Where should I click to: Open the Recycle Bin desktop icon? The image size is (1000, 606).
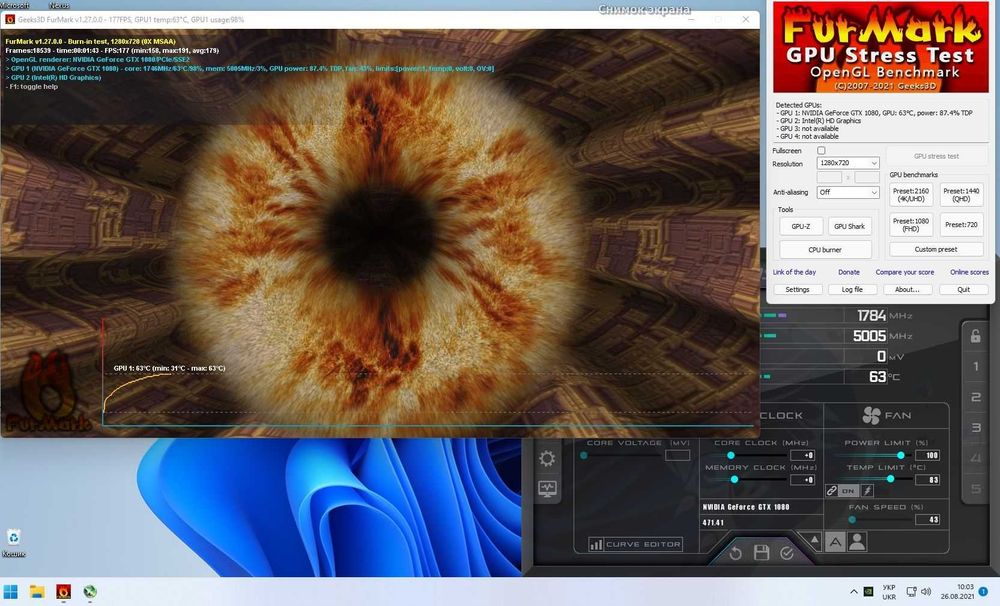pos(13,543)
